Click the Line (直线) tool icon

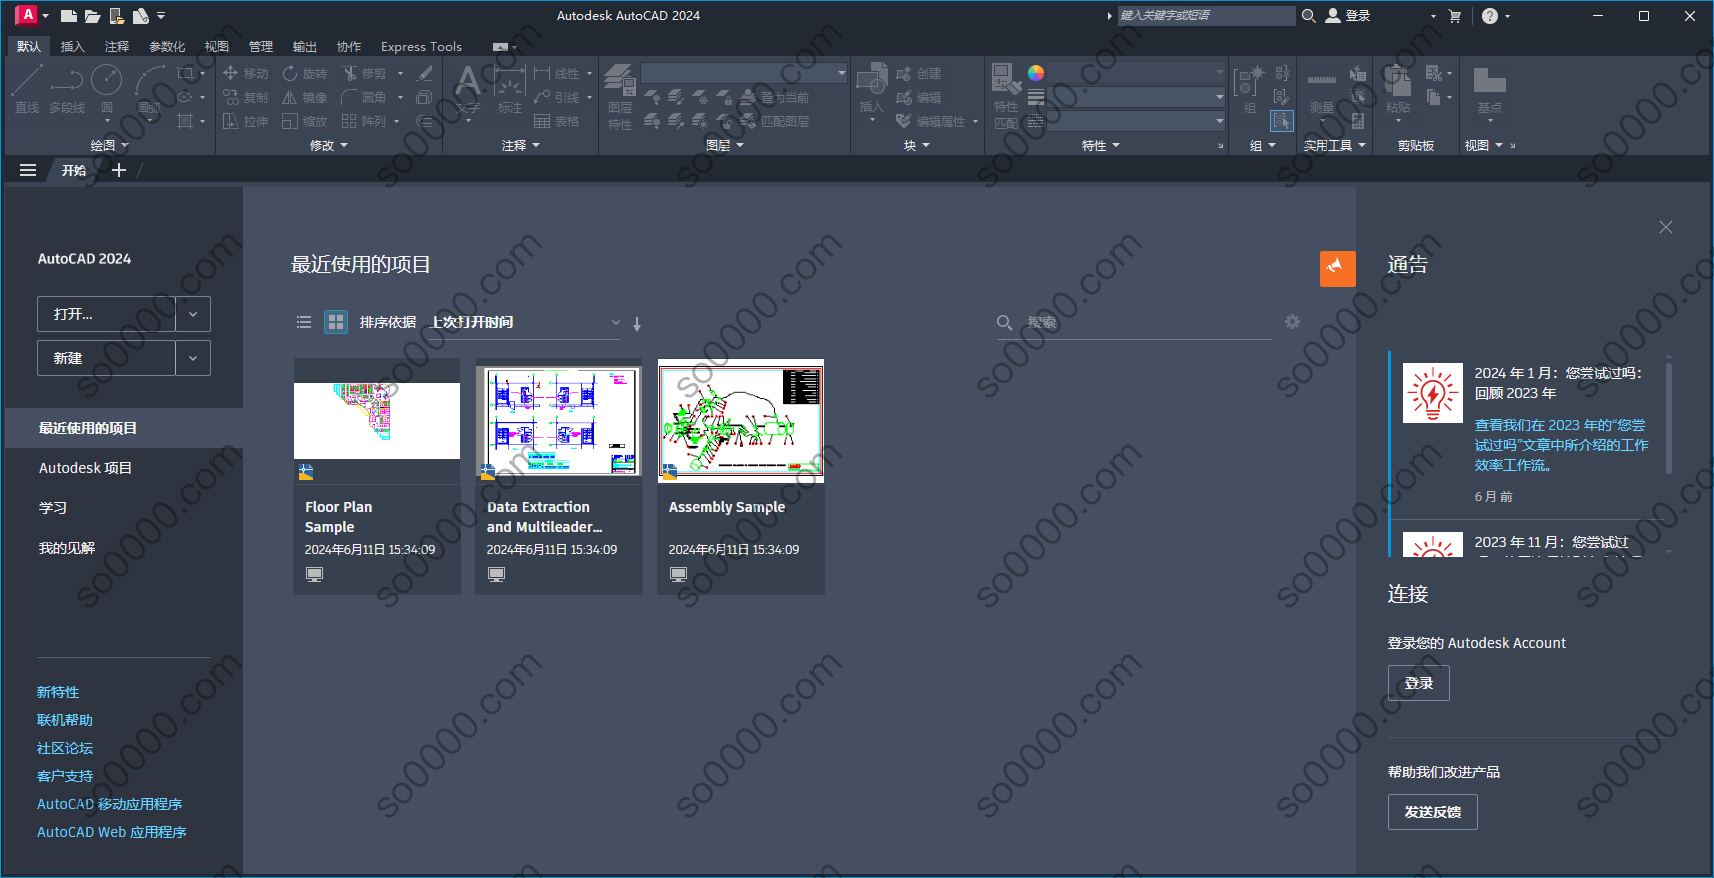coord(27,80)
